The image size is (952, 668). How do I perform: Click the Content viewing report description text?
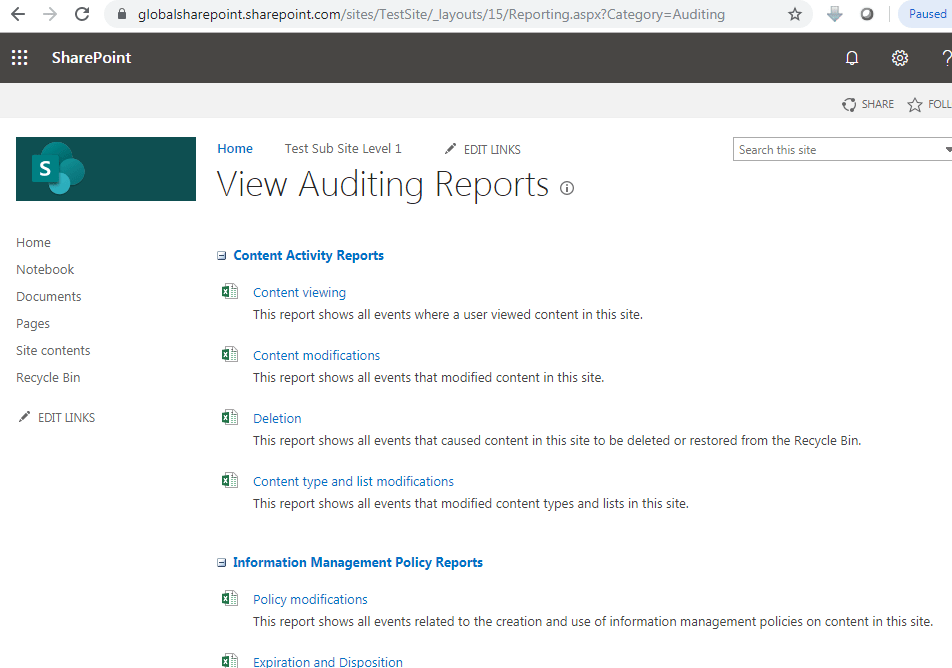coord(447,315)
